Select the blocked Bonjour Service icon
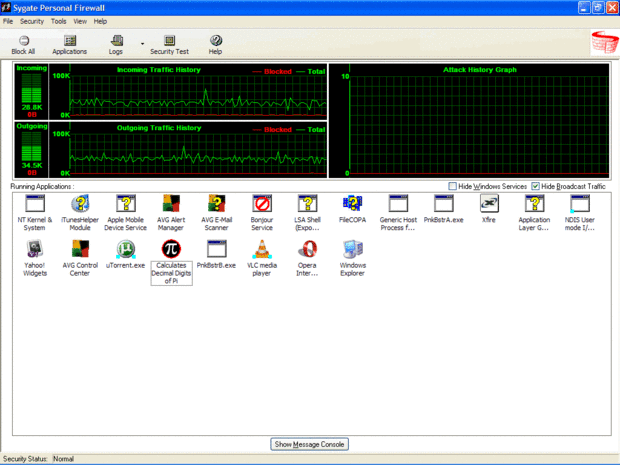The height and width of the screenshot is (465, 620). click(262, 204)
